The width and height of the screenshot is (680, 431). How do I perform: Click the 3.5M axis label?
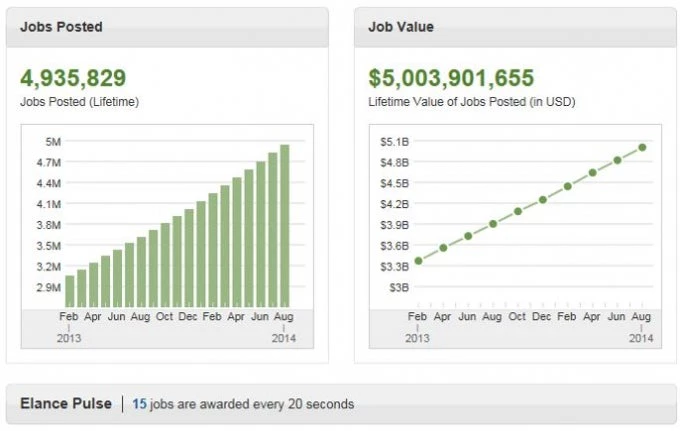(49, 246)
